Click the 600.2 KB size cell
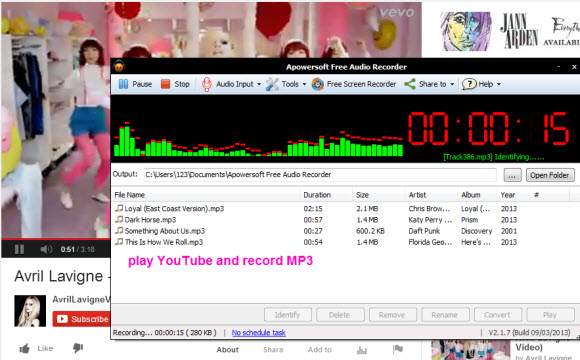This screenshot has height=360, width=580. click(370, 231)
